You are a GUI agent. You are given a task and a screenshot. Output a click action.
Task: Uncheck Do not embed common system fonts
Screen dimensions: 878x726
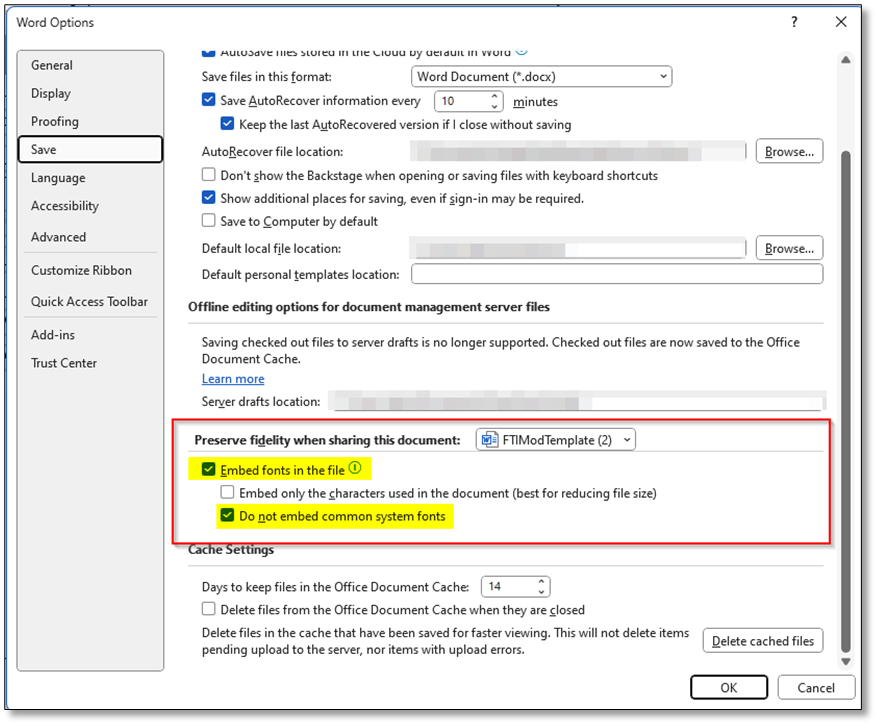[227, 516]
